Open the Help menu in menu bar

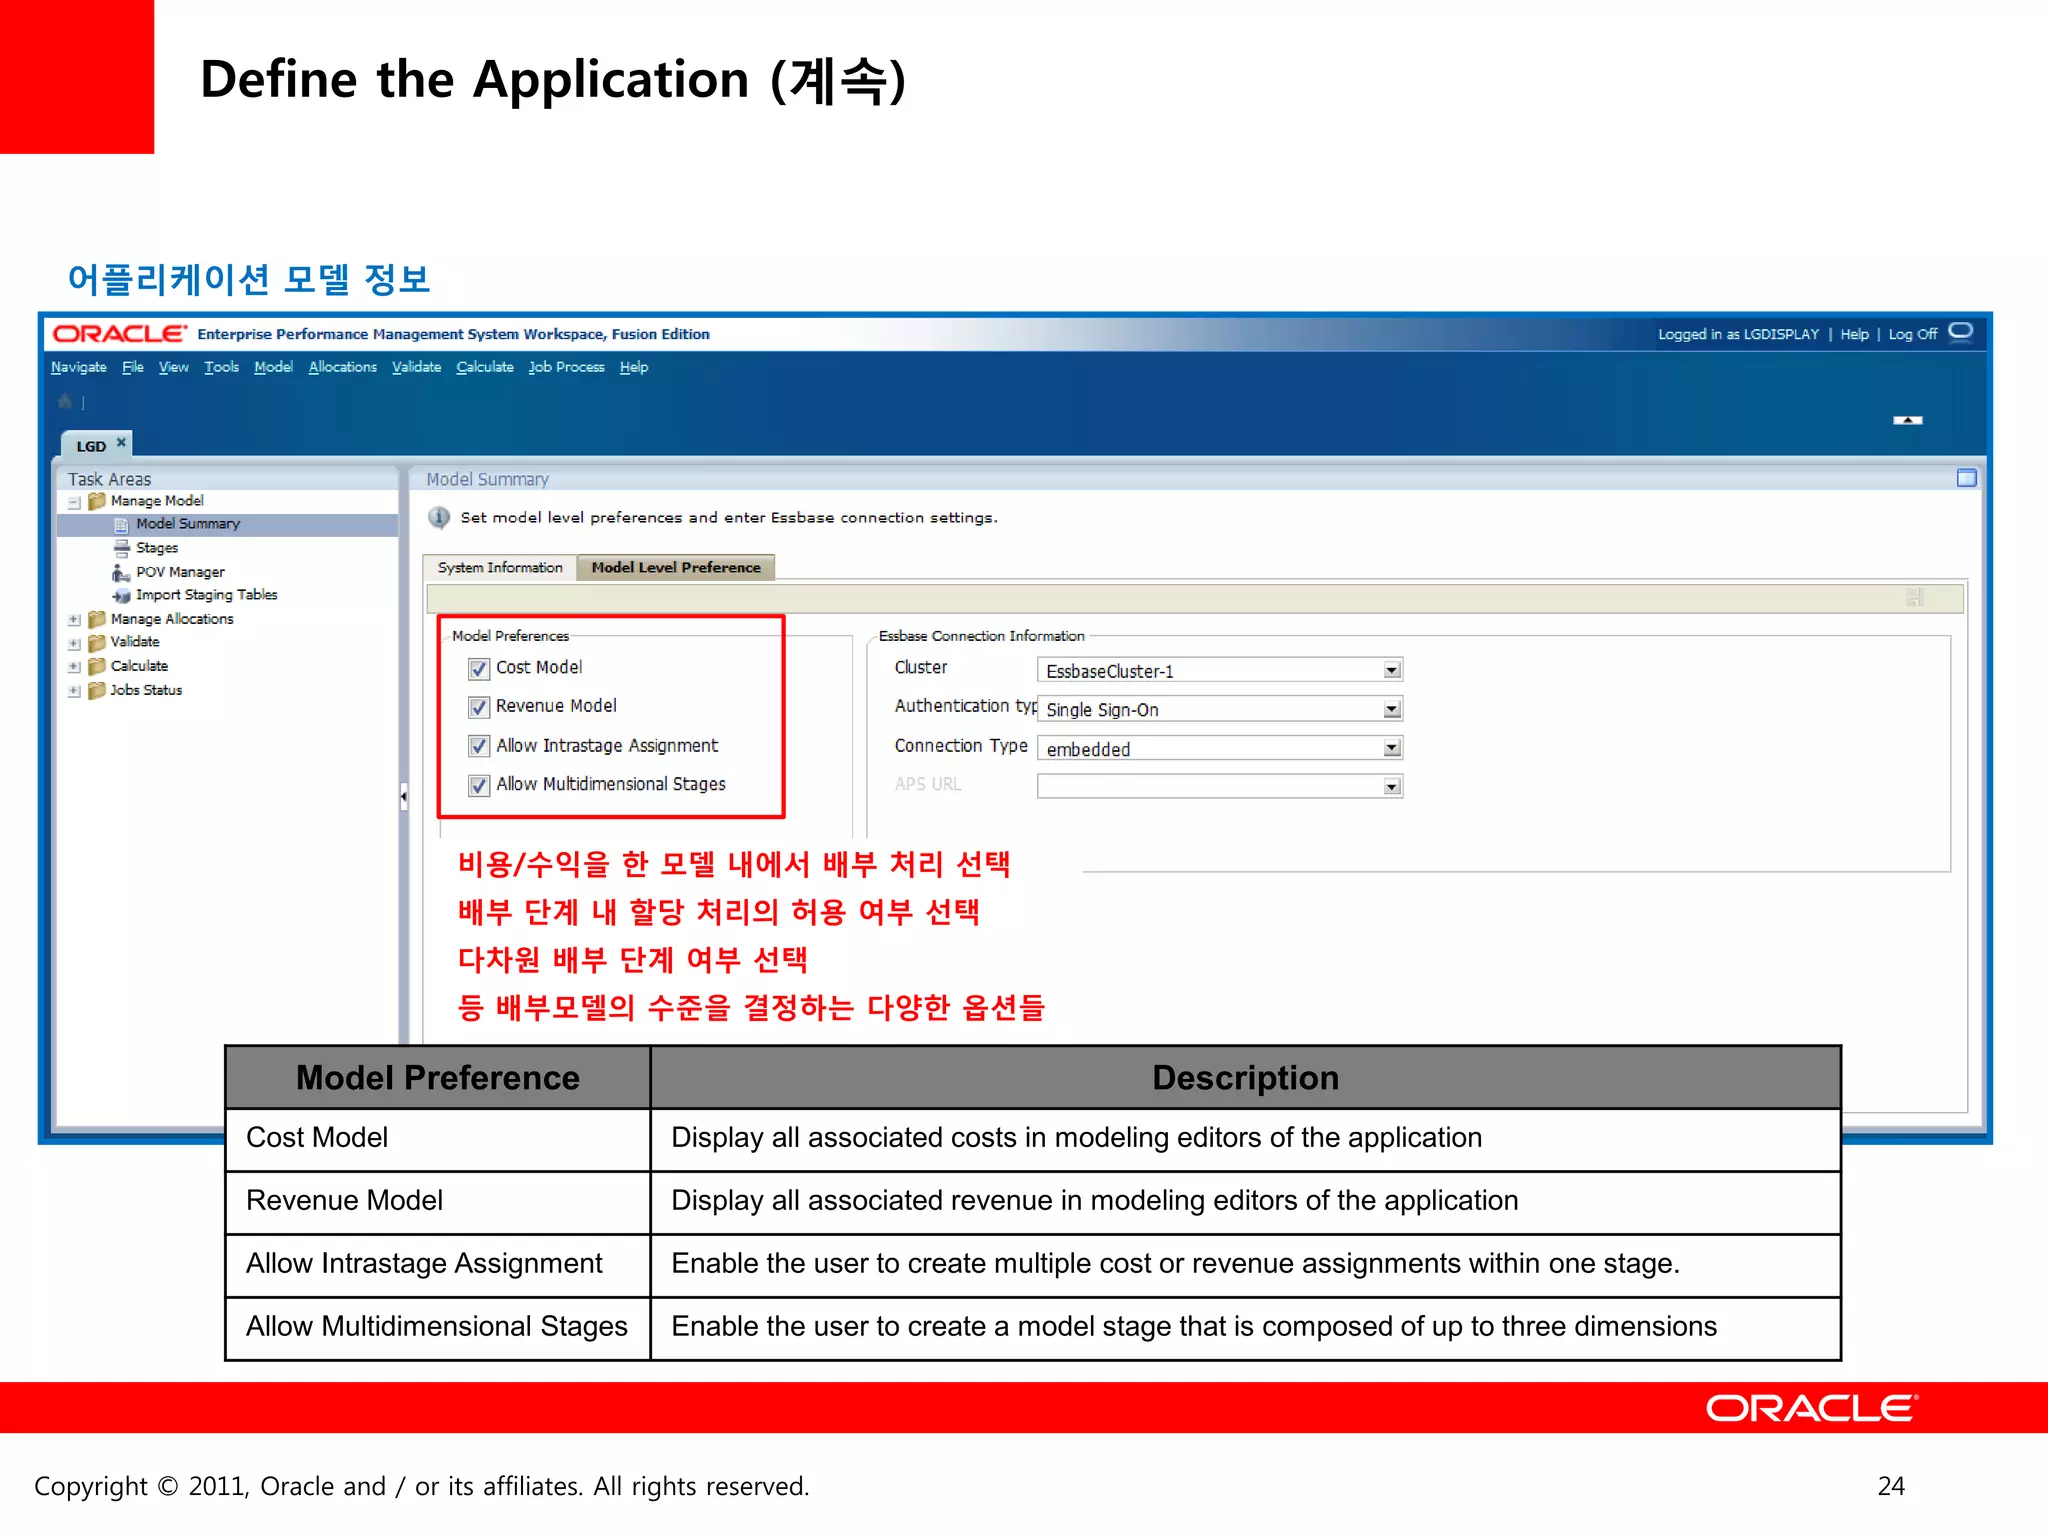[x=634, y=367]
